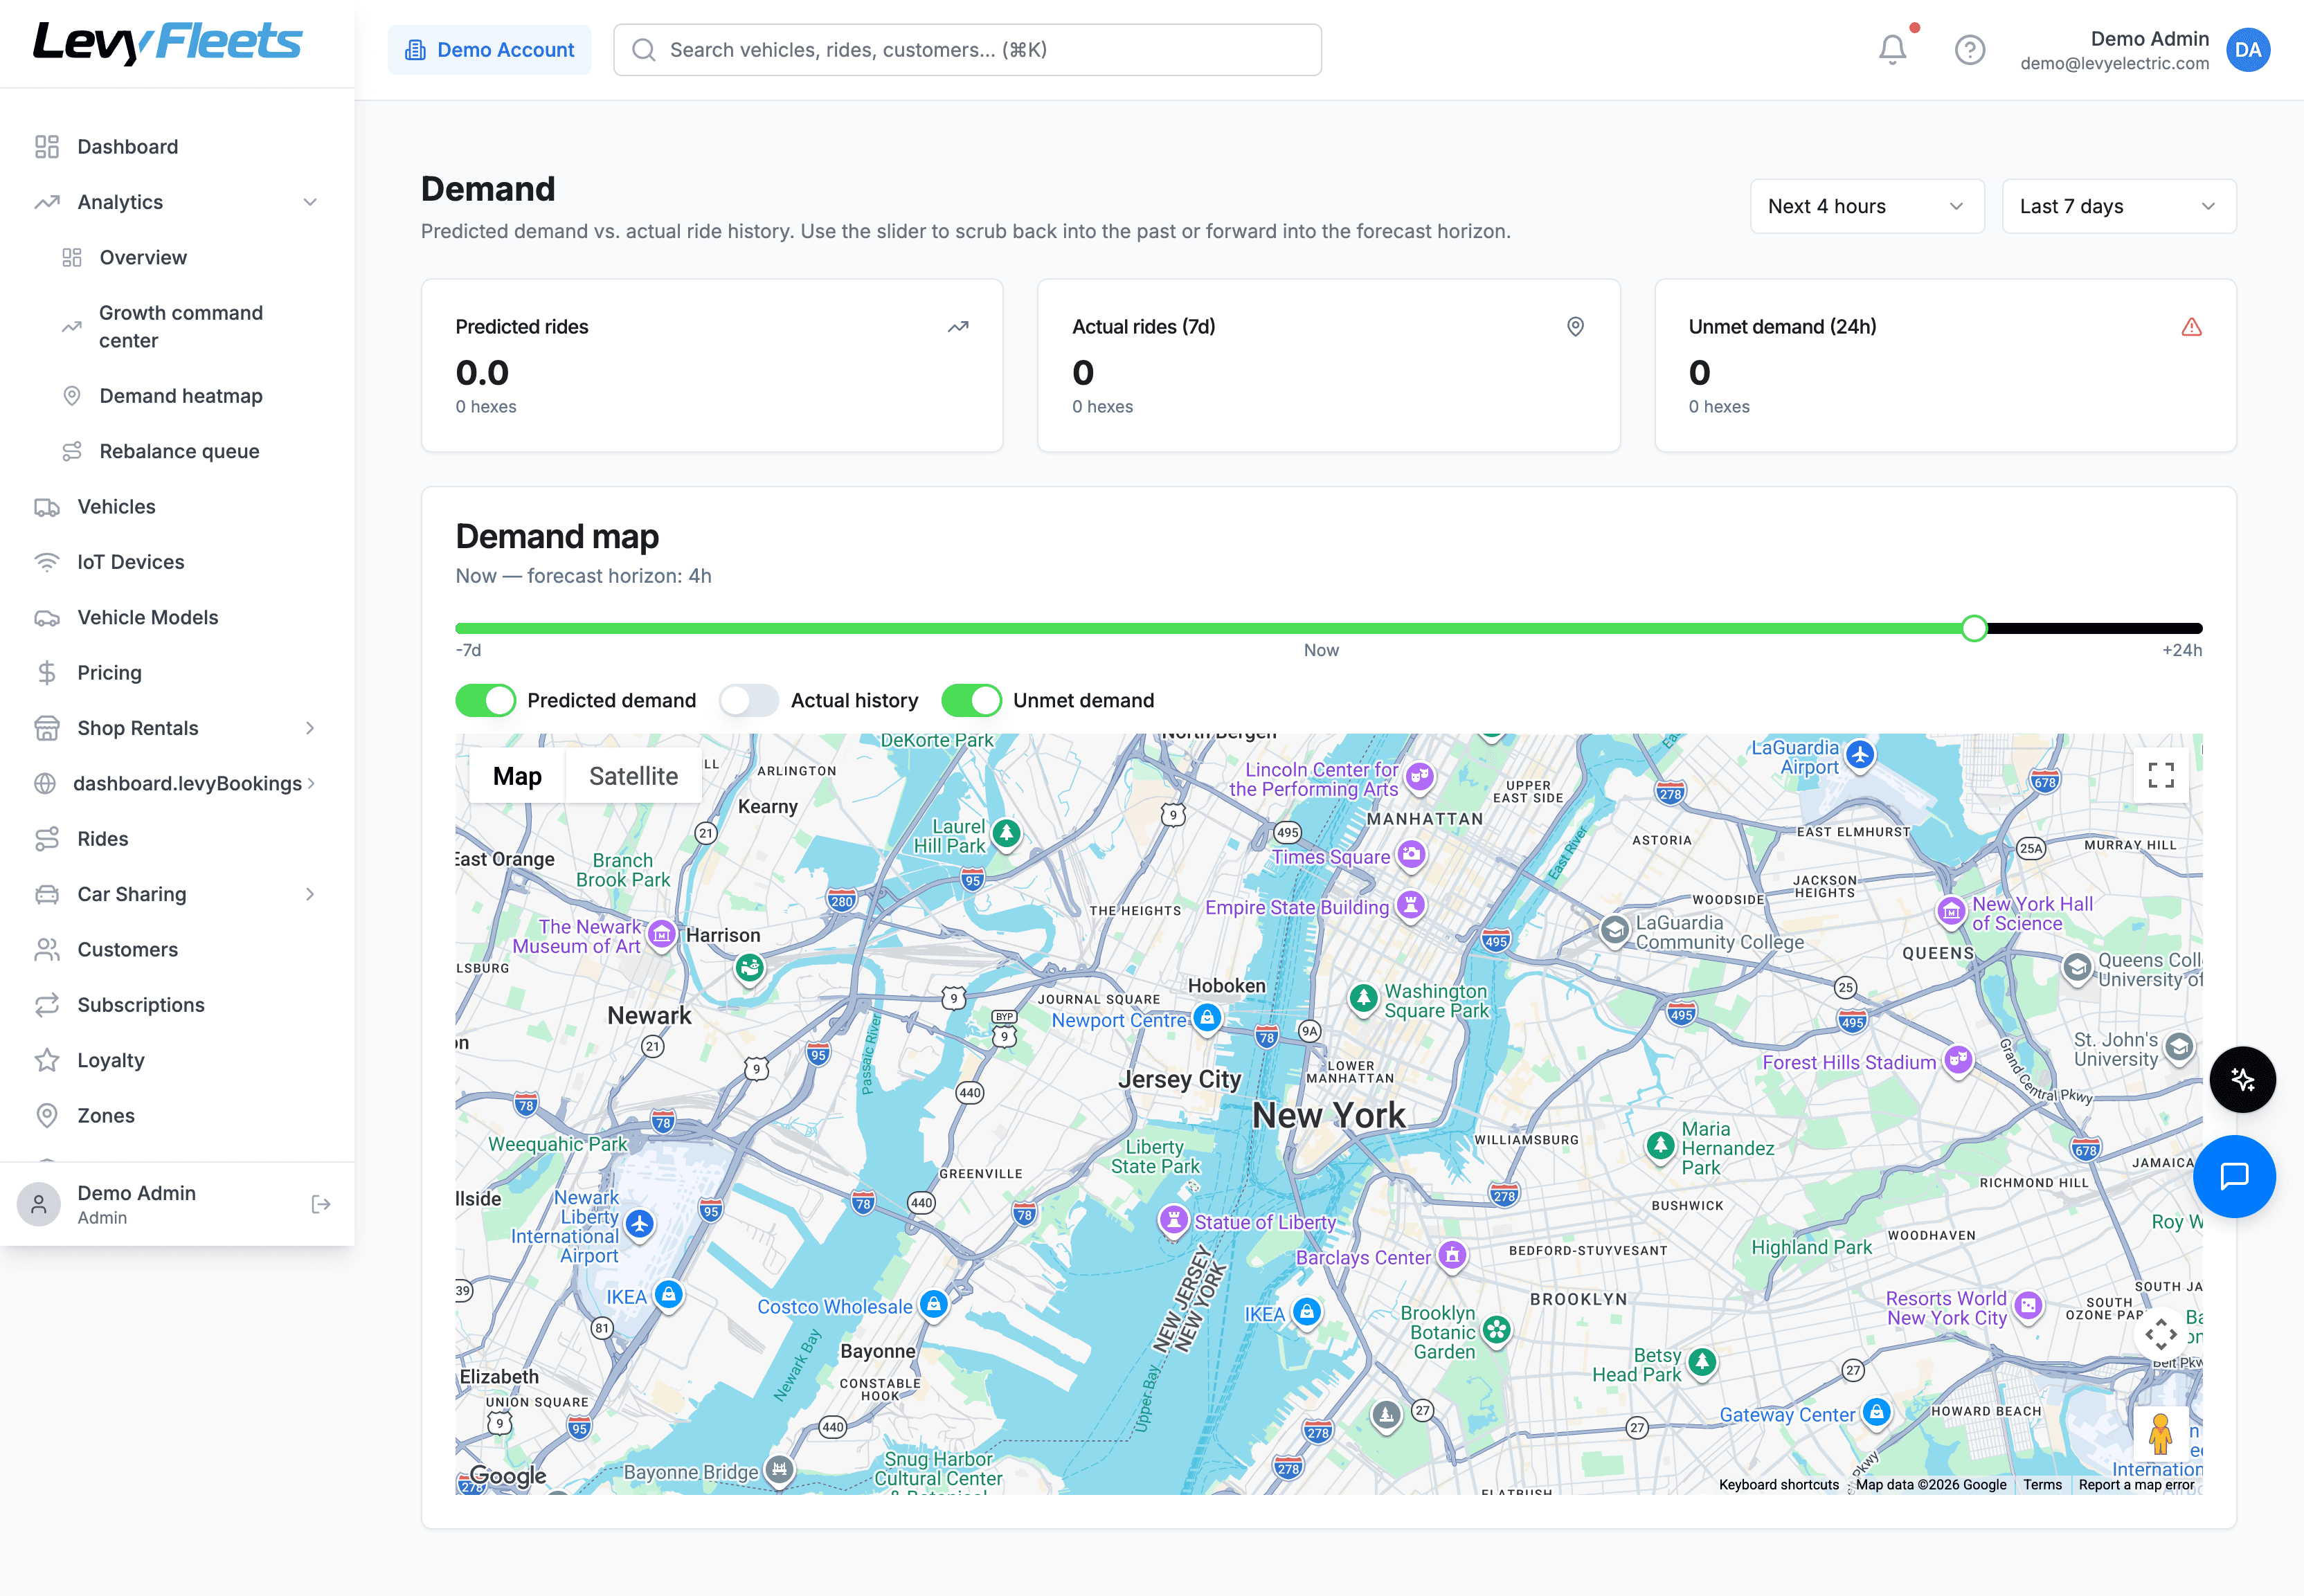Click Report a map error link

[2136, 1485]
